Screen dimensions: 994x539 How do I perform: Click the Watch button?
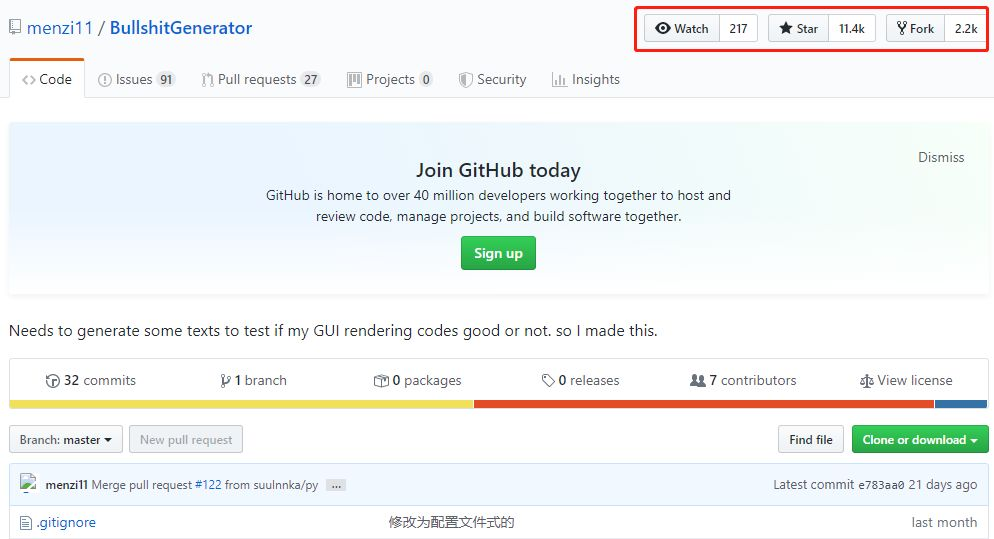click(682, 29)
